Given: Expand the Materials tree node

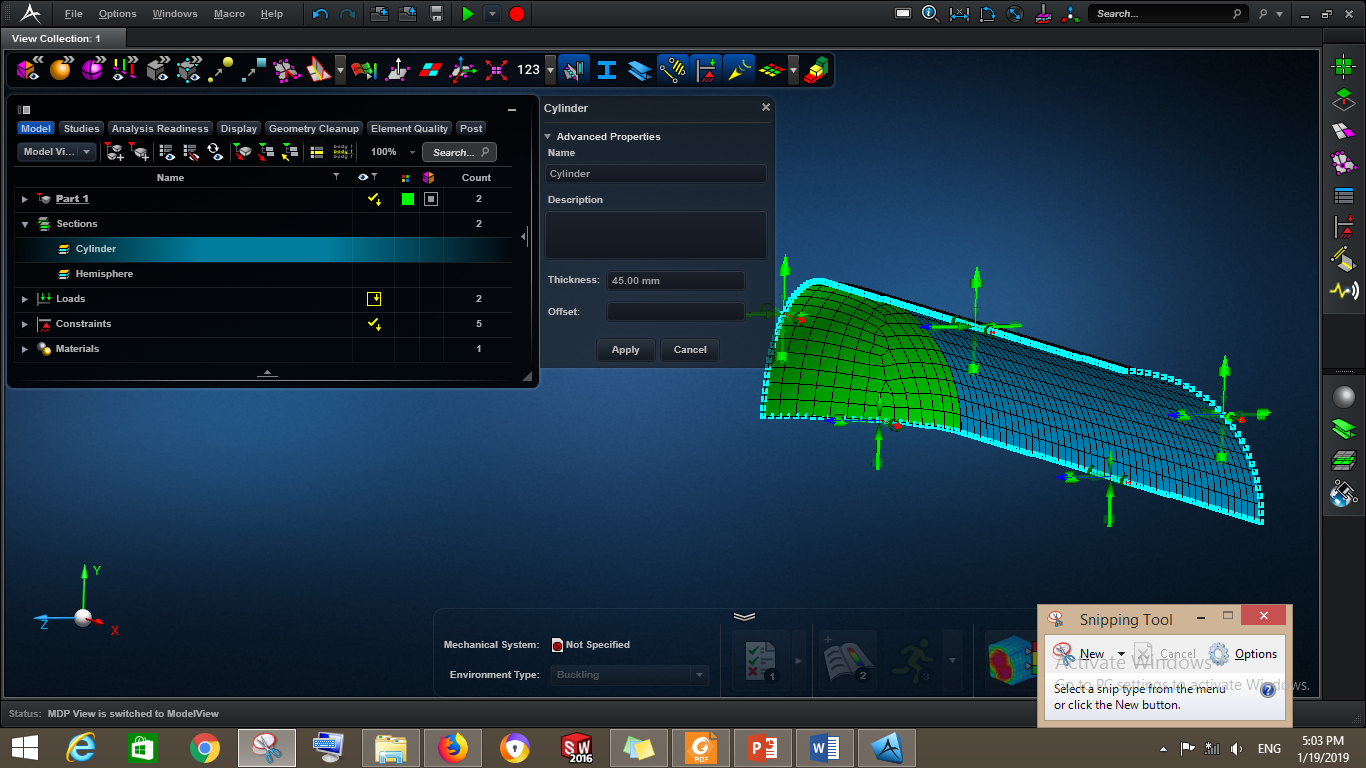Looking at the screenshot, I should 25,349.
